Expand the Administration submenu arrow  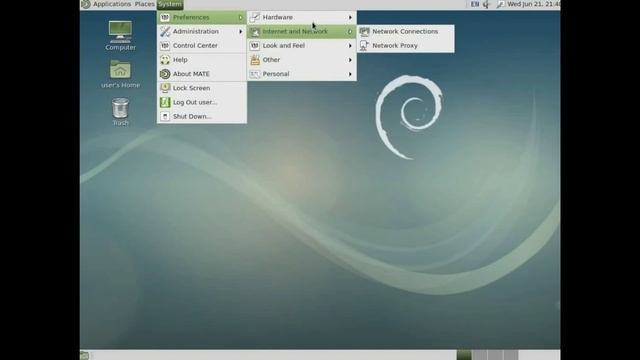[x=240, y=31]
